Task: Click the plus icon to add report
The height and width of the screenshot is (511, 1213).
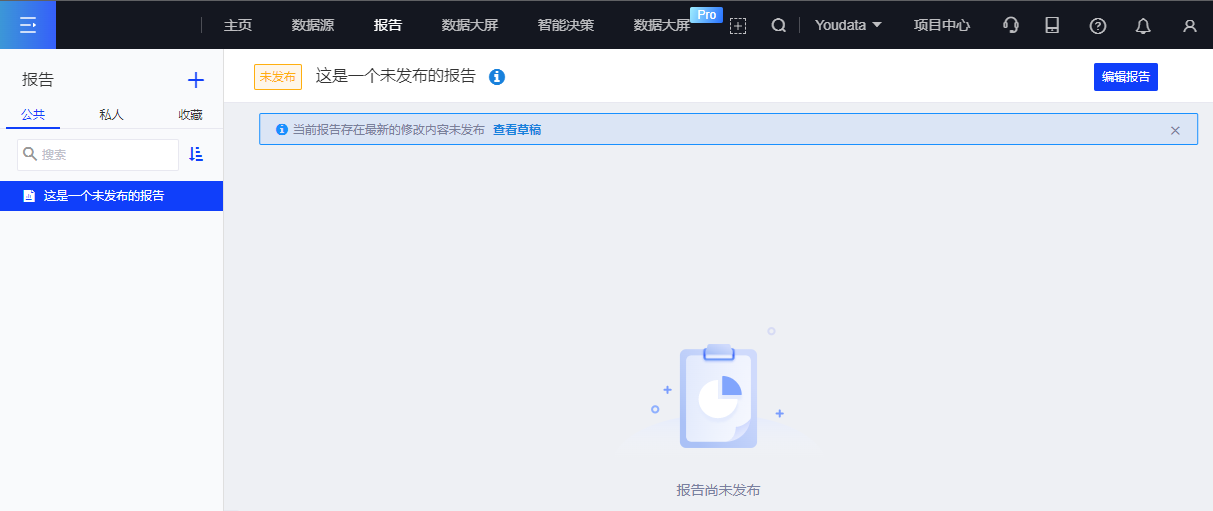Action: click(196, 80)
